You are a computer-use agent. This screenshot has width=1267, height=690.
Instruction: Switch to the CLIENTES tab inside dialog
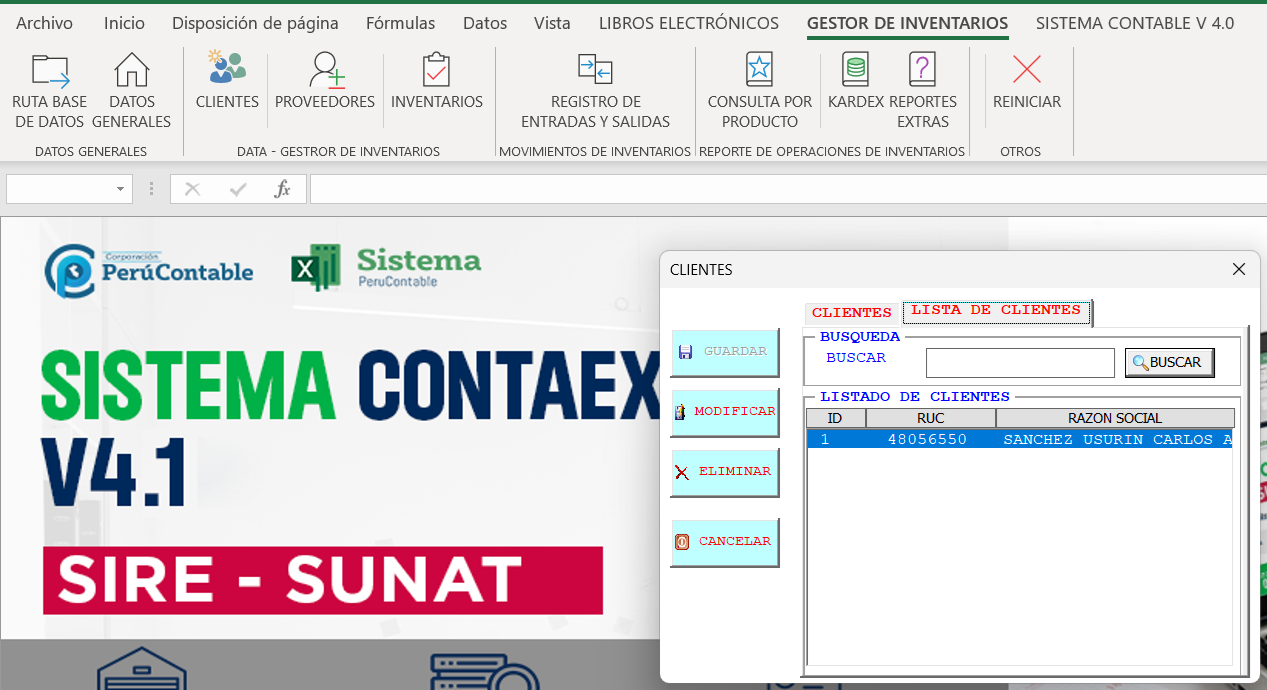tap(851, 312)
